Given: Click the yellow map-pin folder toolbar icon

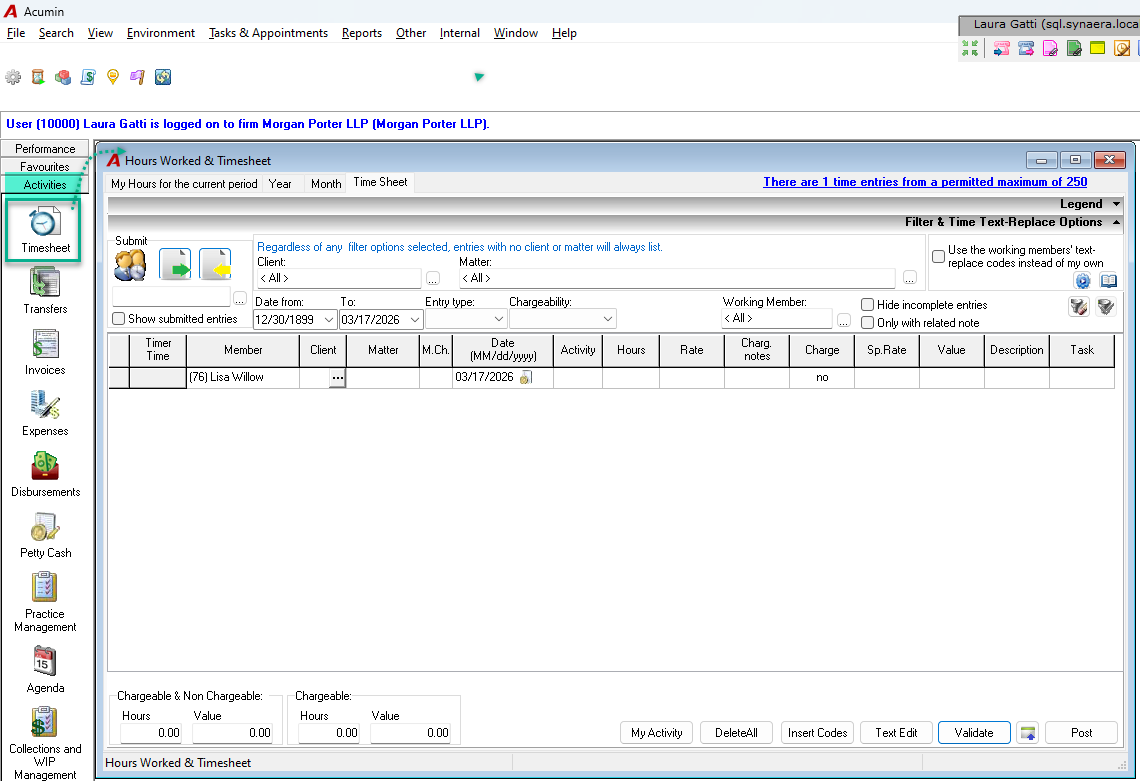Looking at the screenshot, I should (x=113, y=77).
